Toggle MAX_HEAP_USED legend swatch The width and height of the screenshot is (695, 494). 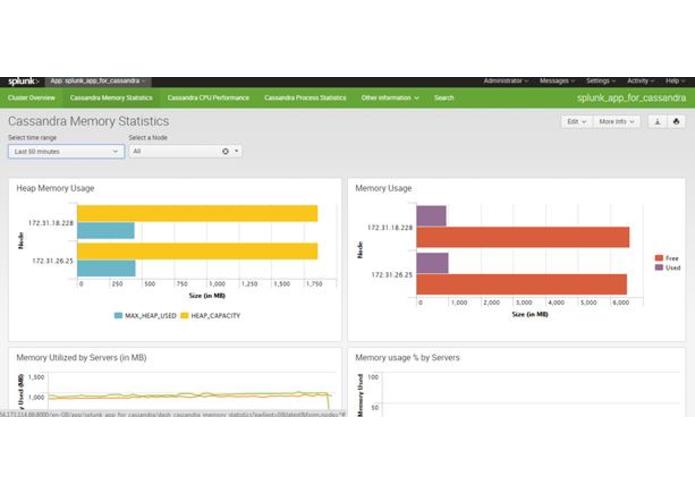pyautogui.click(x=118, y=315)
